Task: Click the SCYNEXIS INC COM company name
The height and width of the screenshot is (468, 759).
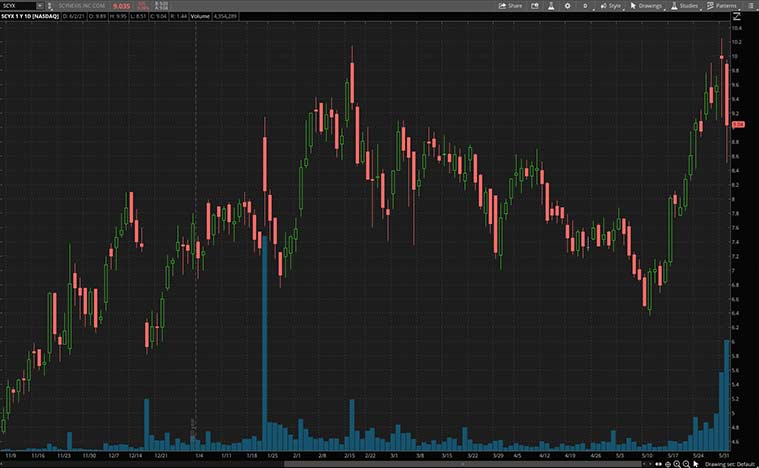Action: (x=82, y=6)
